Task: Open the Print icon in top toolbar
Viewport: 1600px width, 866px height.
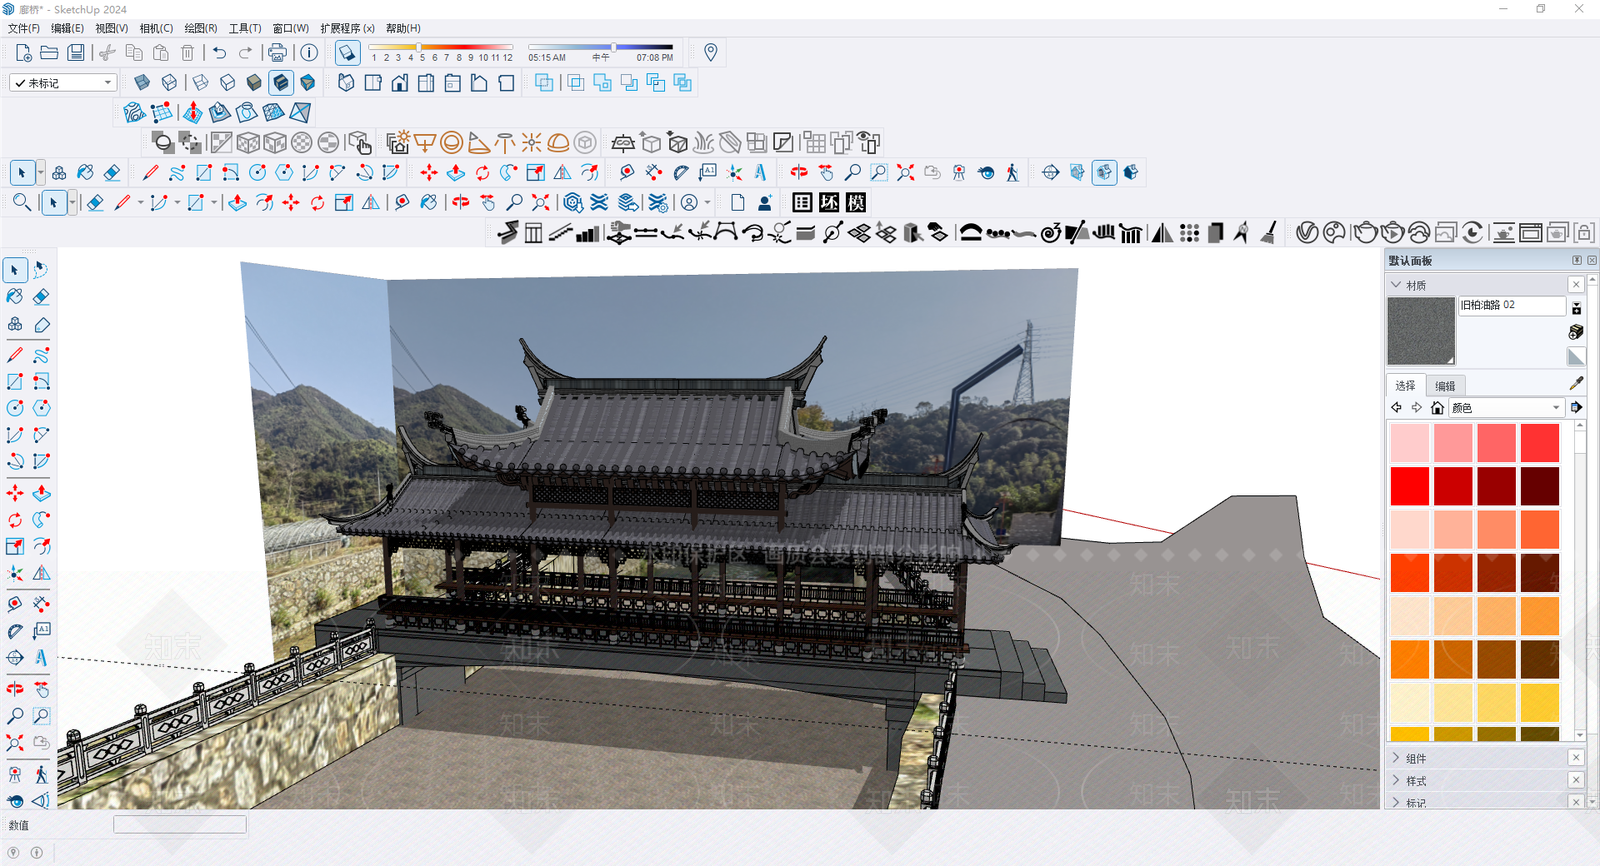Action: coord(277,53)
